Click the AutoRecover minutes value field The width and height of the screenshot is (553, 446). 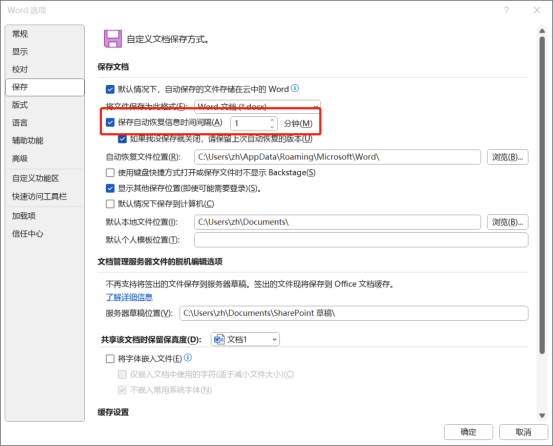250,123
